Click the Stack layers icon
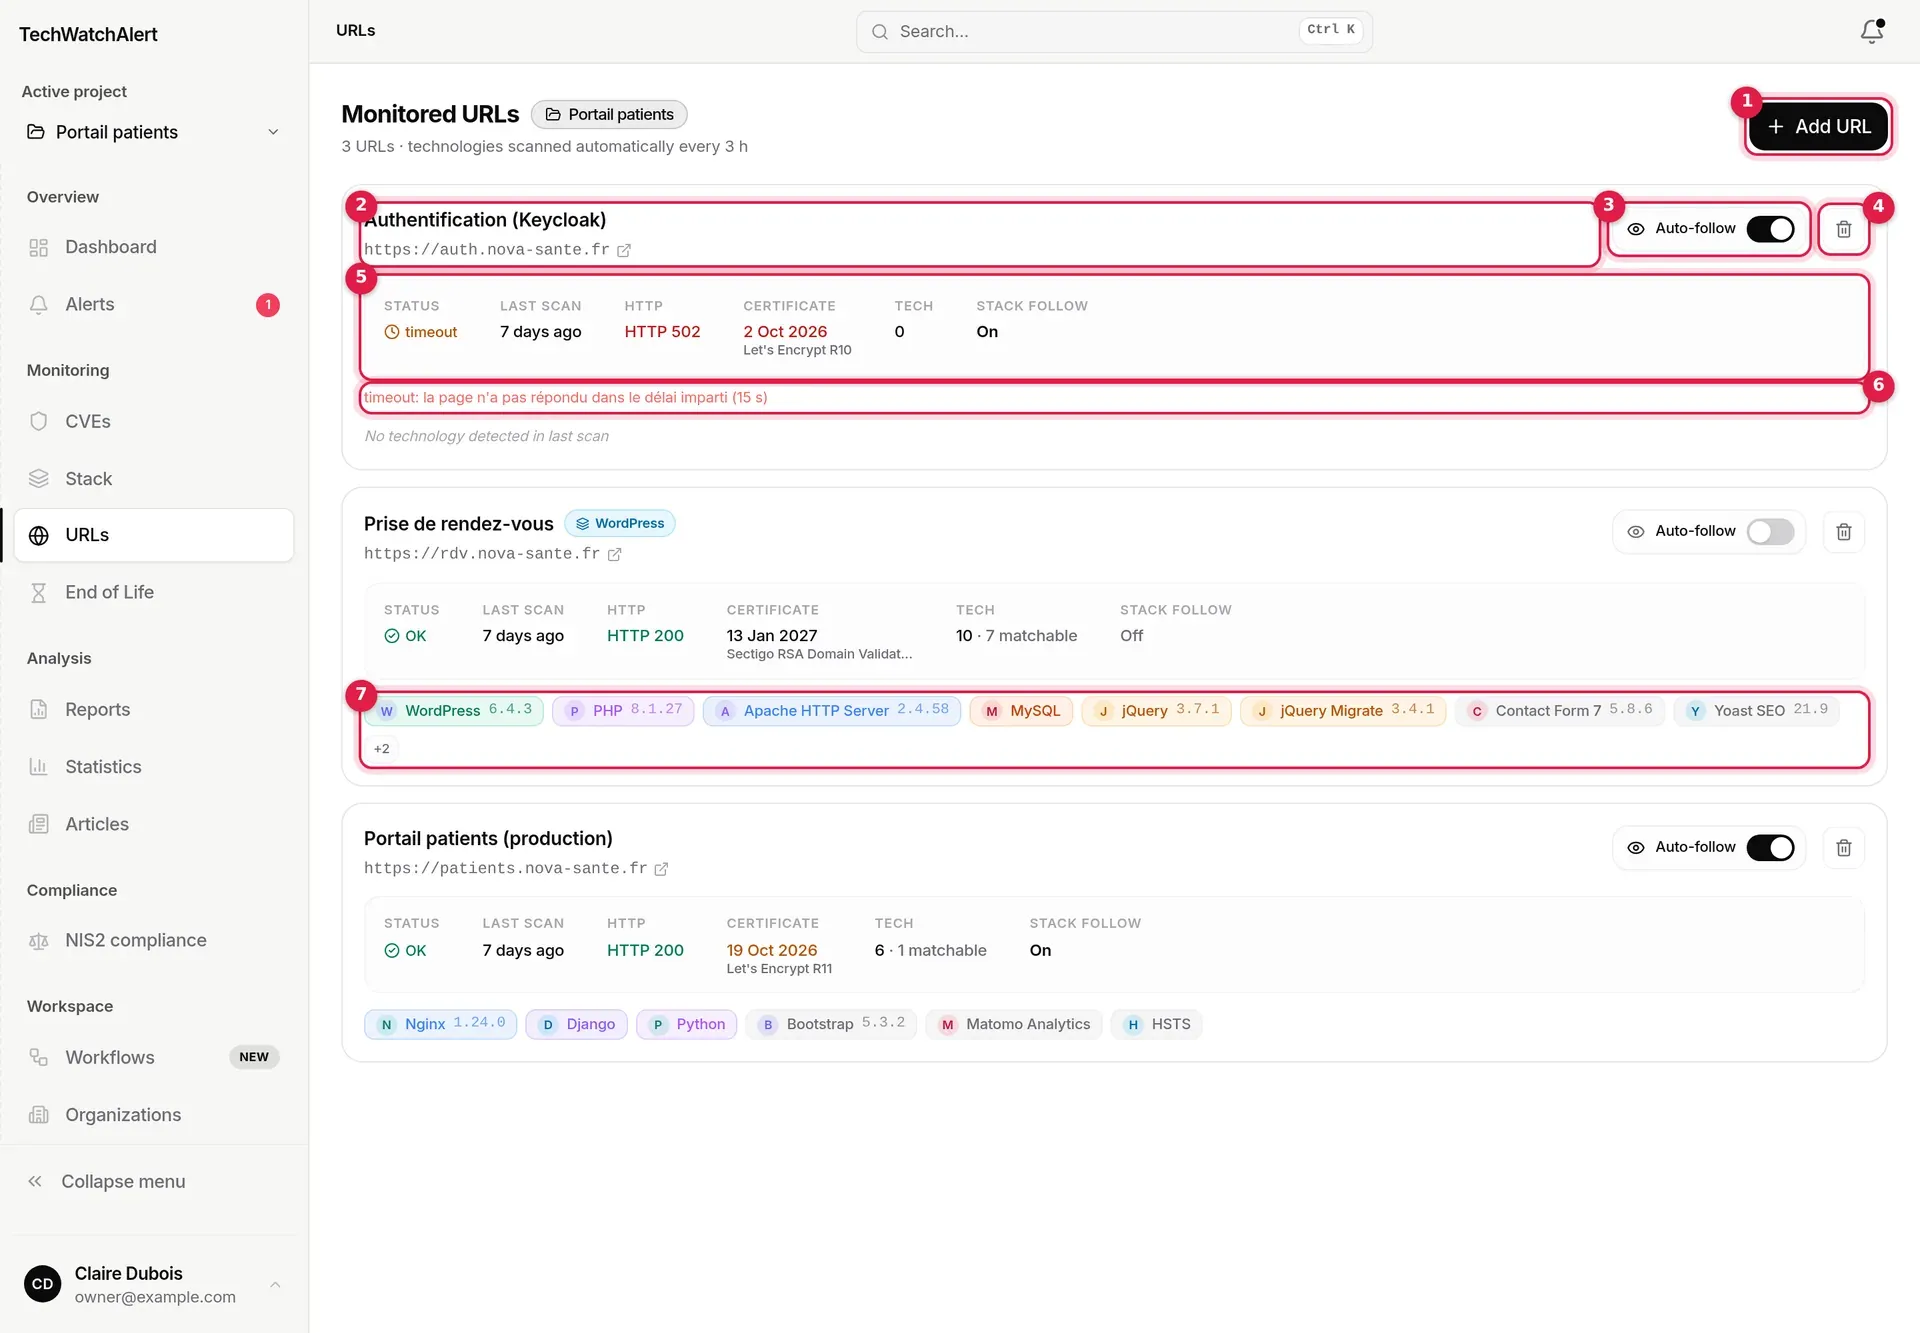 pyautogui.click(x=39, y=478)
